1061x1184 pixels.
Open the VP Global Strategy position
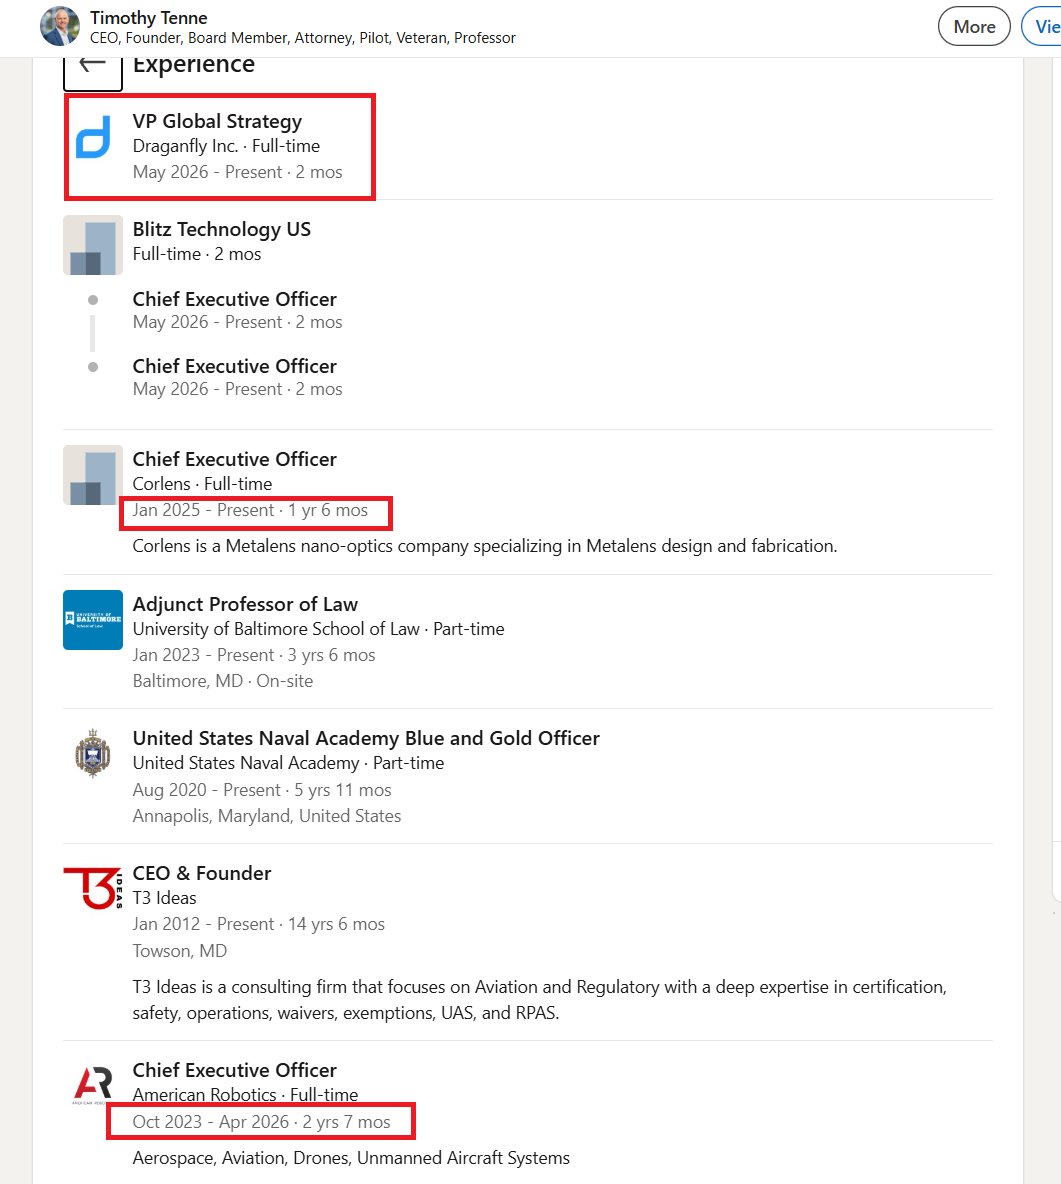coord(217,122)
